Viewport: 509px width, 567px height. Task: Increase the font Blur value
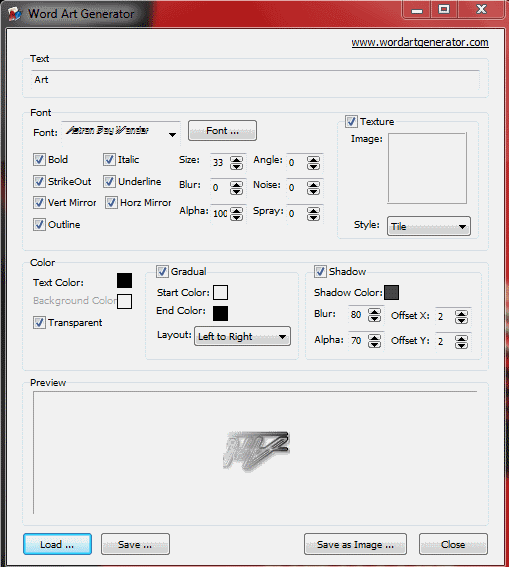(236, 185)
